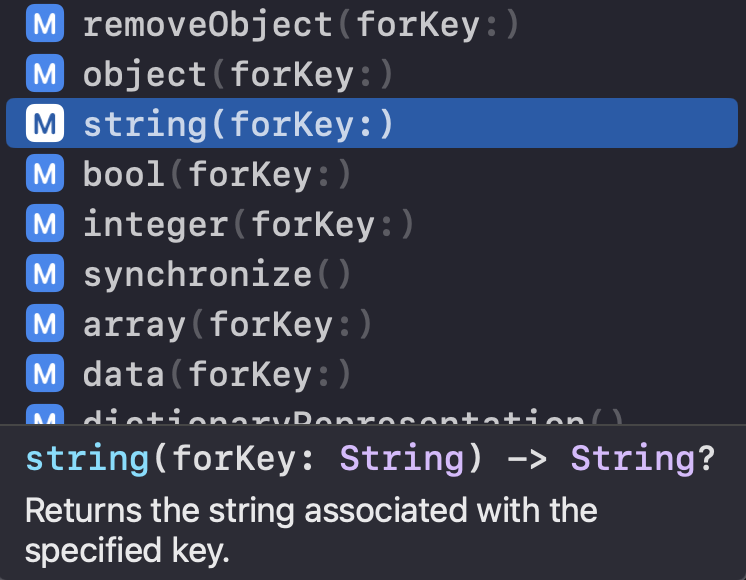Click the method badge next to array(forKey:)
Viewport: 746px width, 580px height.
click(x=45, y=323)
